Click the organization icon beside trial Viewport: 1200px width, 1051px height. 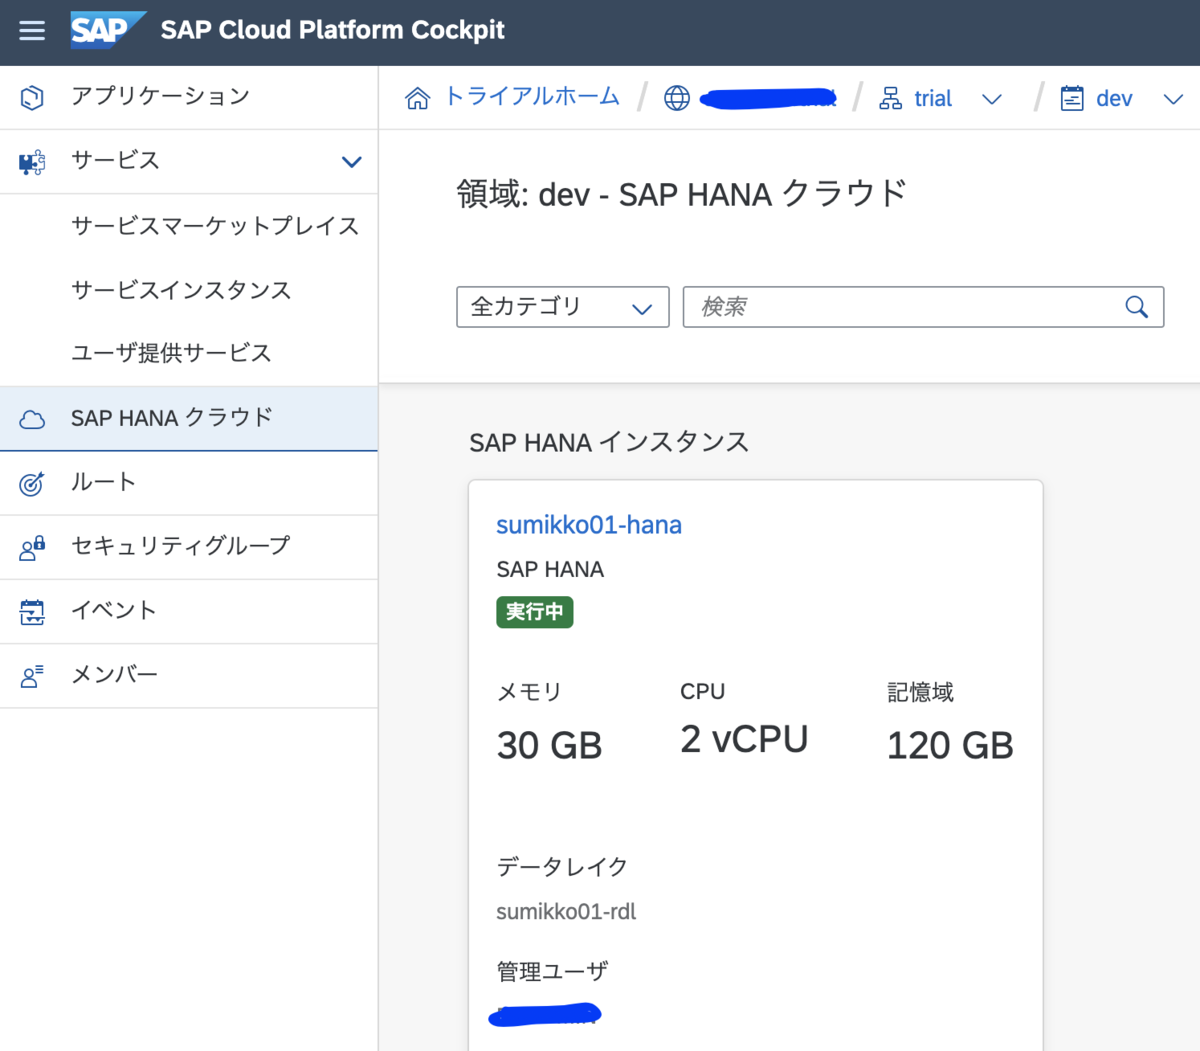[x=890, y=98]
